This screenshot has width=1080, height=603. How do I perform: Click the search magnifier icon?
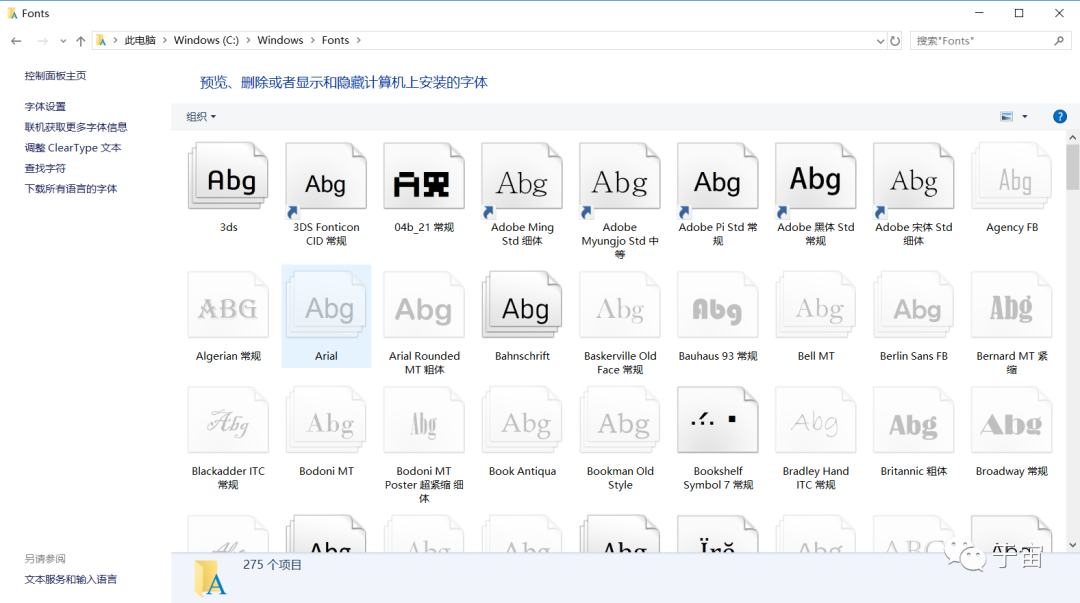pos(1059,41)
